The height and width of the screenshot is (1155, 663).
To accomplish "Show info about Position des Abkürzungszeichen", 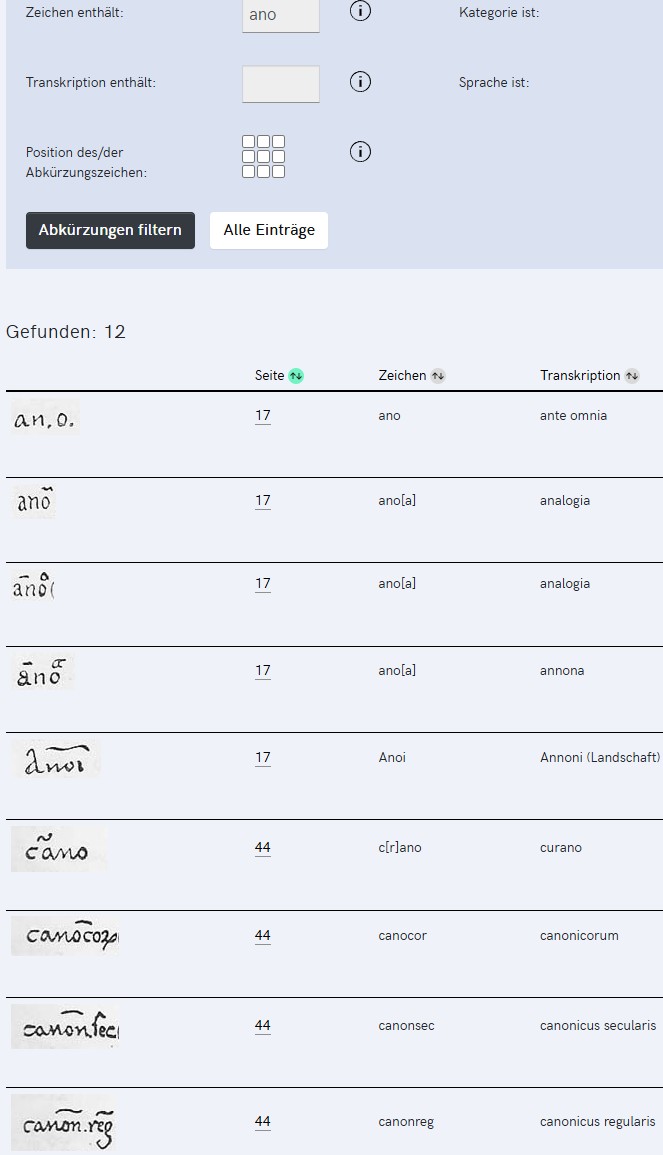I will [x=360, y=152].
